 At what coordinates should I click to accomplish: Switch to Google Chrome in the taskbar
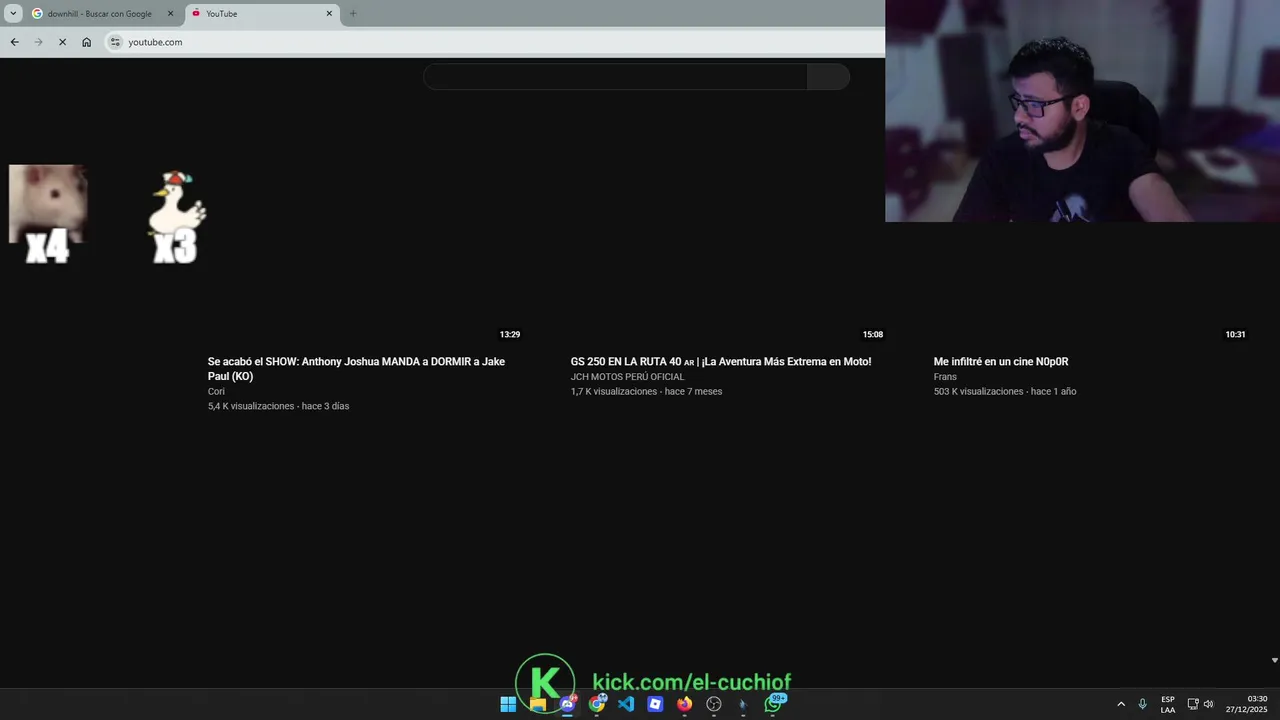(597, 704)
